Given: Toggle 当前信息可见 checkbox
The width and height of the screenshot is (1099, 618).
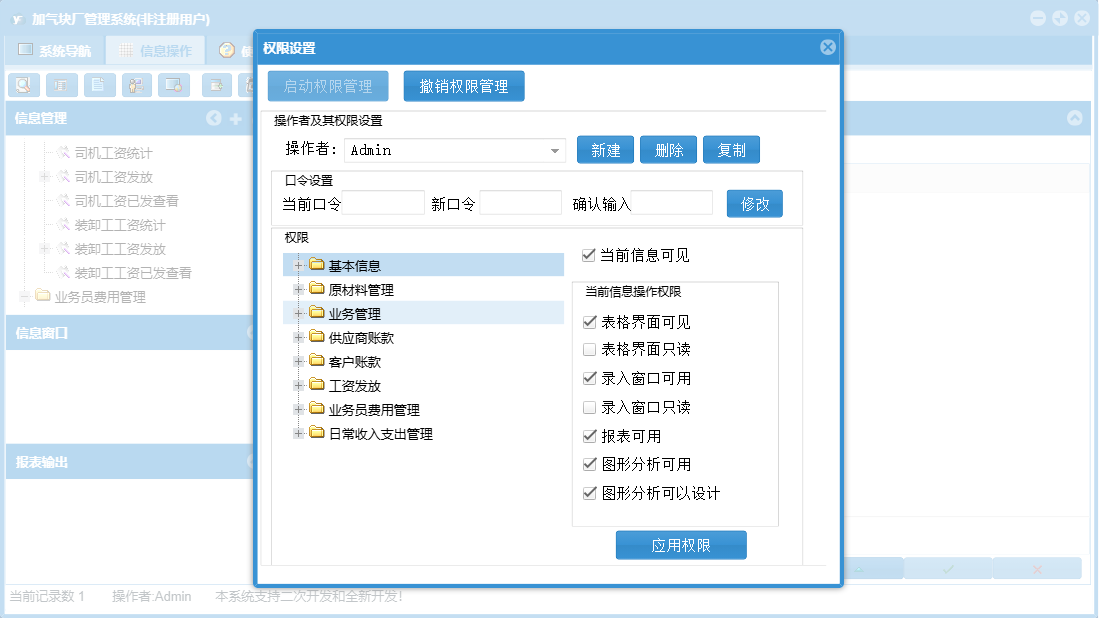Looking at the screenshot, I should pos(589,255).
